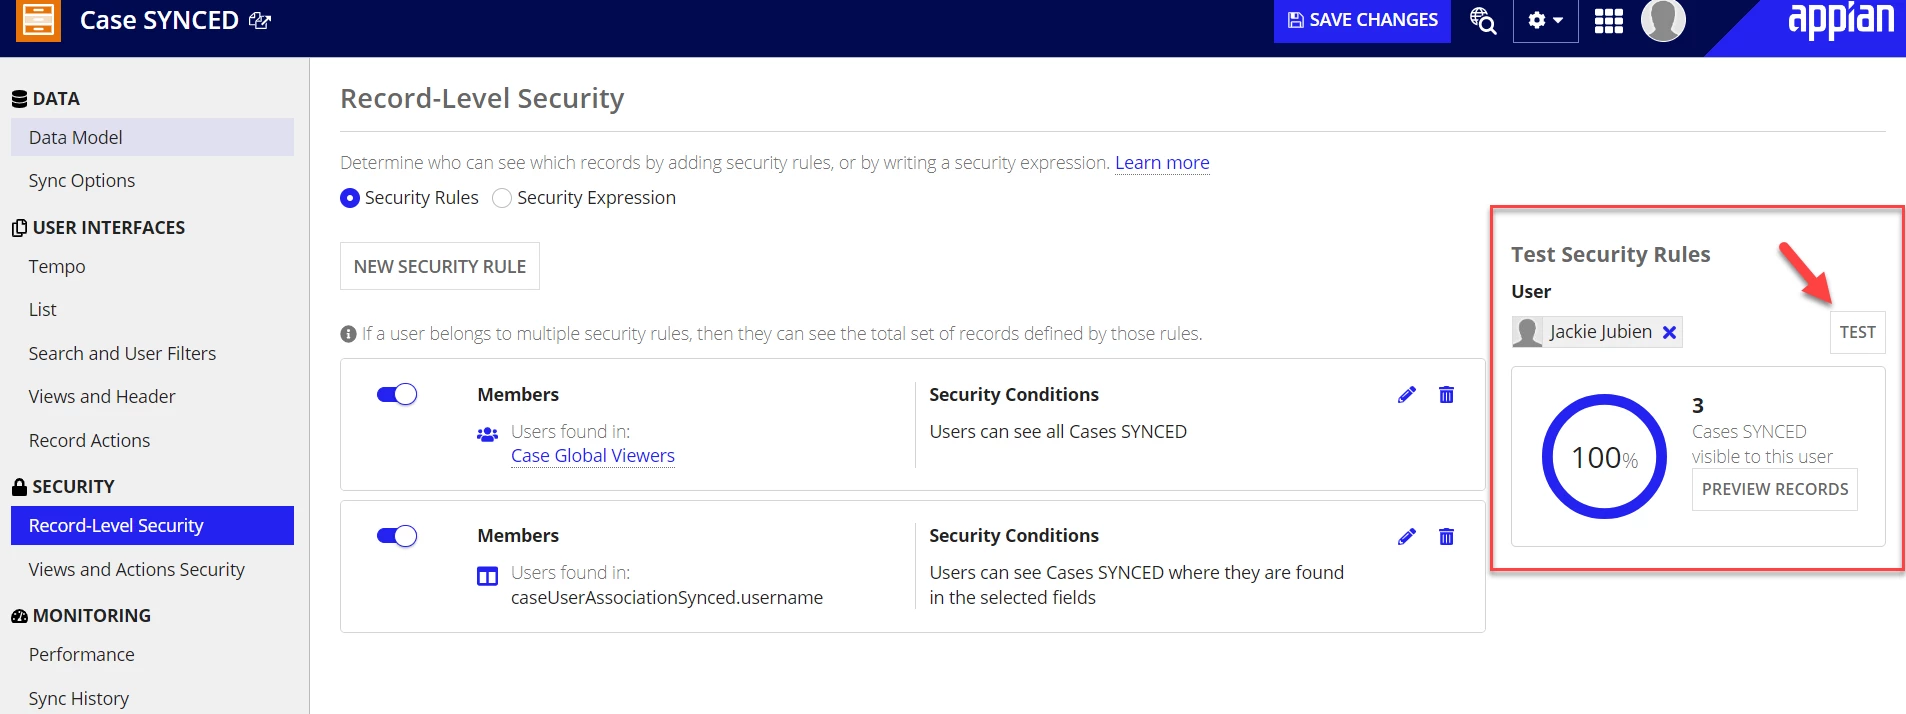
Task: Click the USER INTERFACES section icon
Action: coord(19,228)
